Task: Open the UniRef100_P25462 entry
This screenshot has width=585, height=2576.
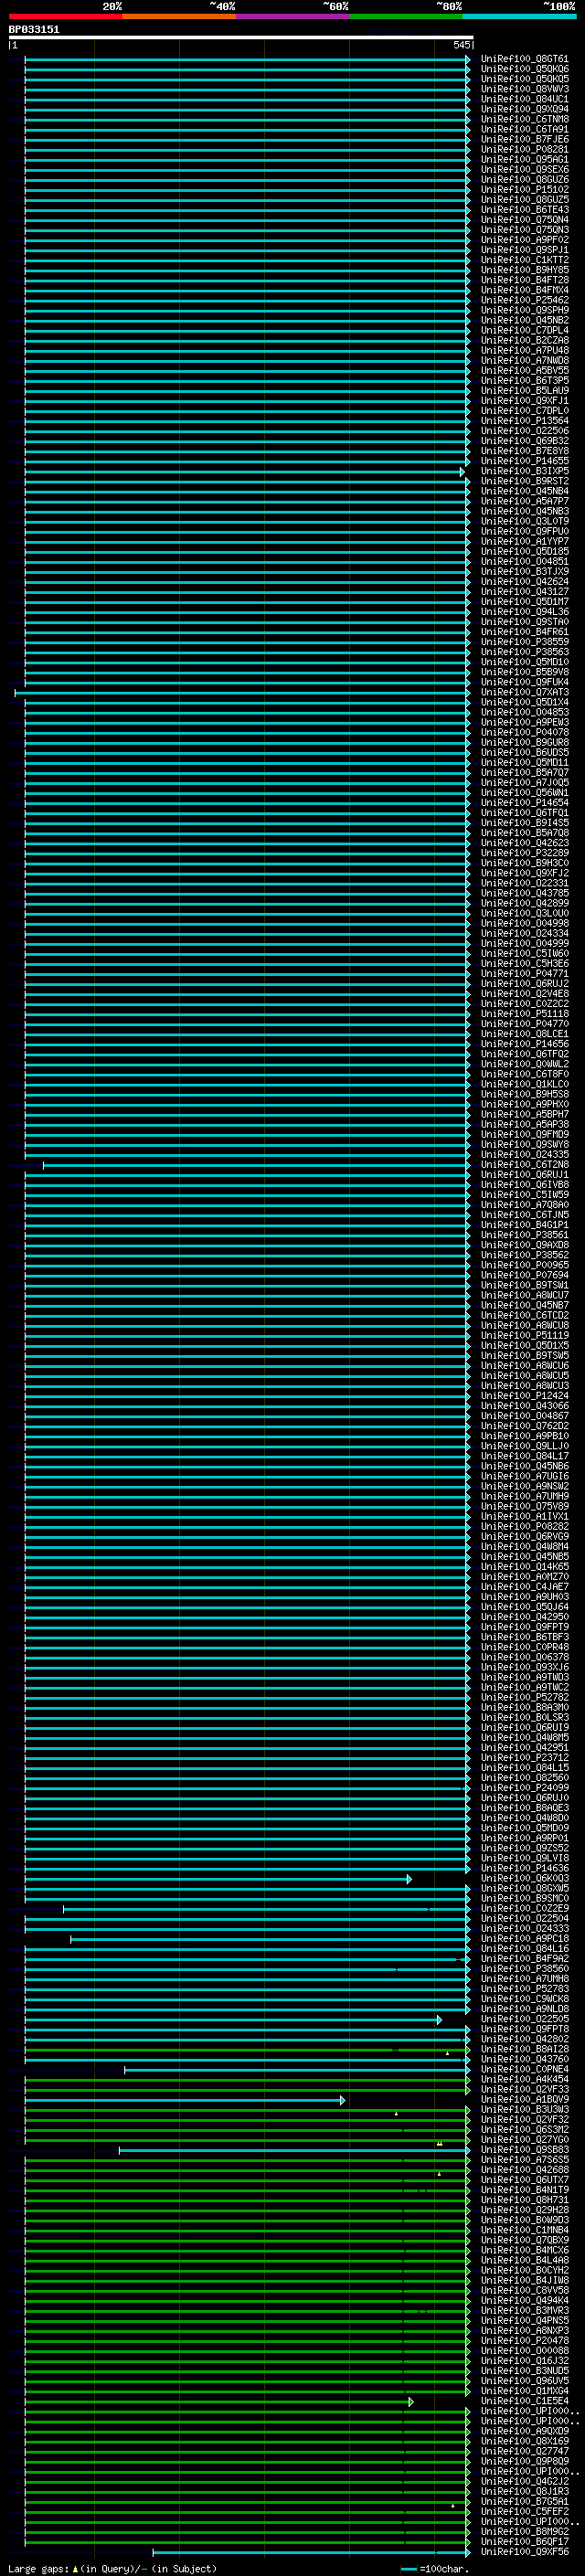Action: pos(525,300)
